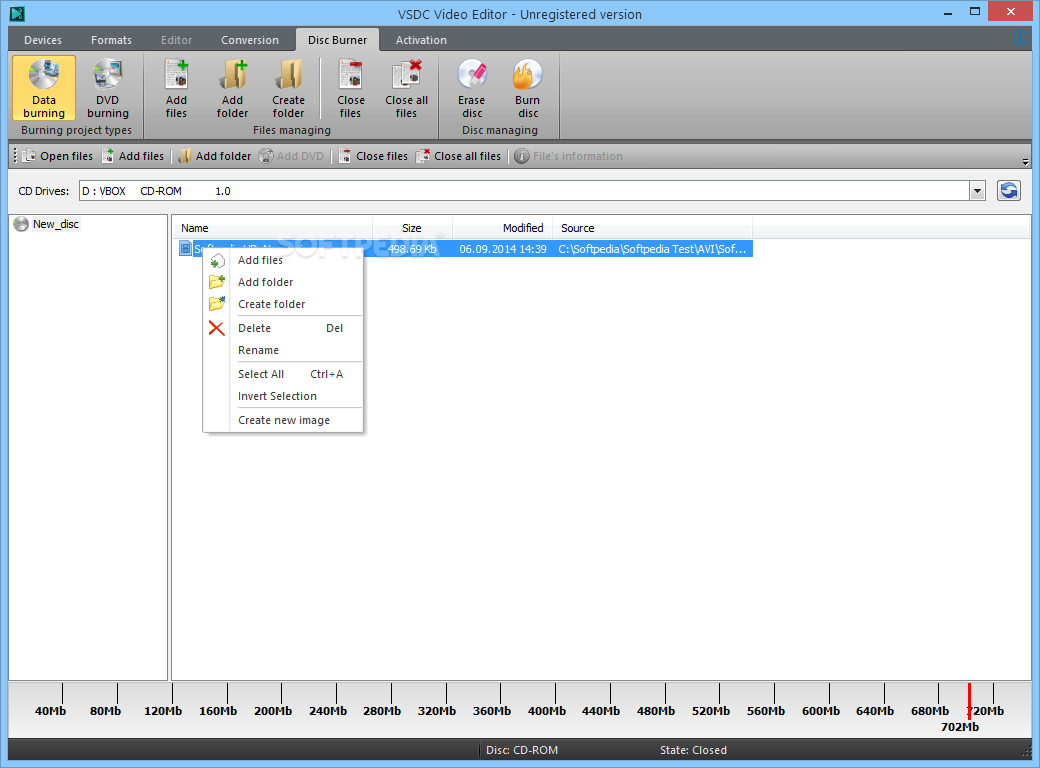Click the Burn disc flame icon
Viewport: 1040px width, 768px height.
tap(528, 88)
